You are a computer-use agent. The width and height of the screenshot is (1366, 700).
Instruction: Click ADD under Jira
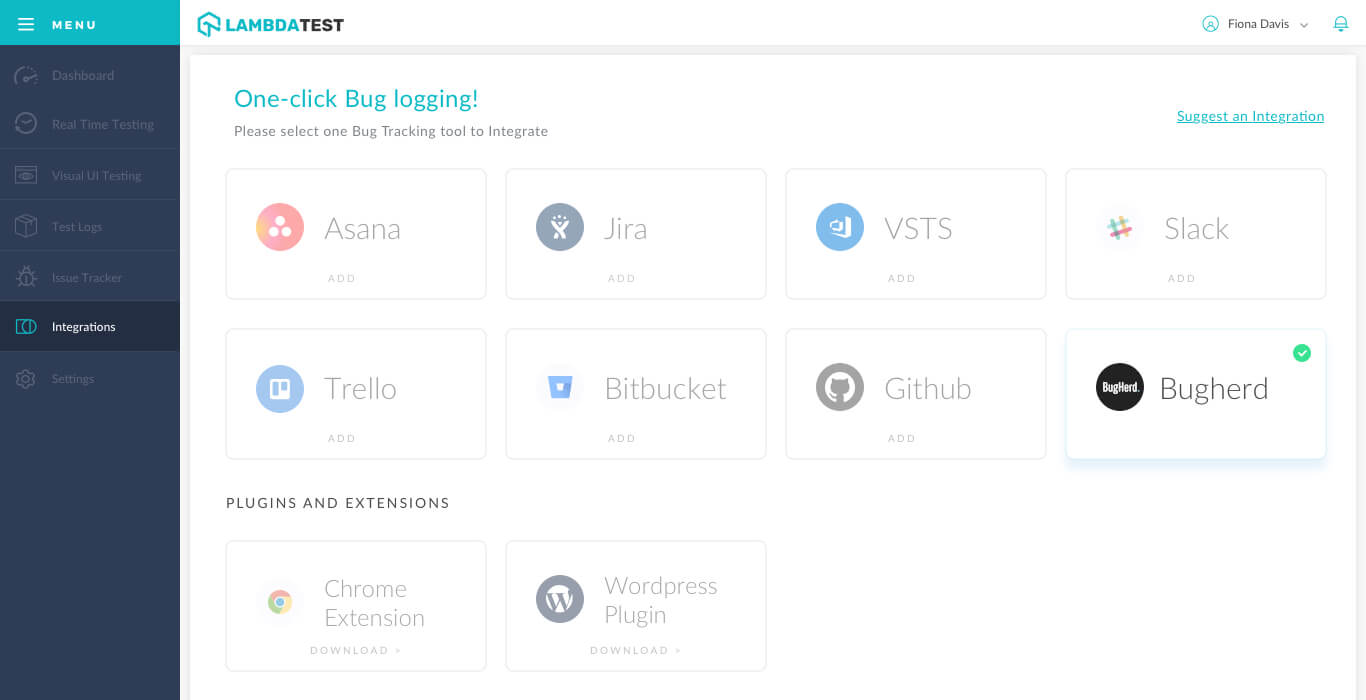(622, 278)
